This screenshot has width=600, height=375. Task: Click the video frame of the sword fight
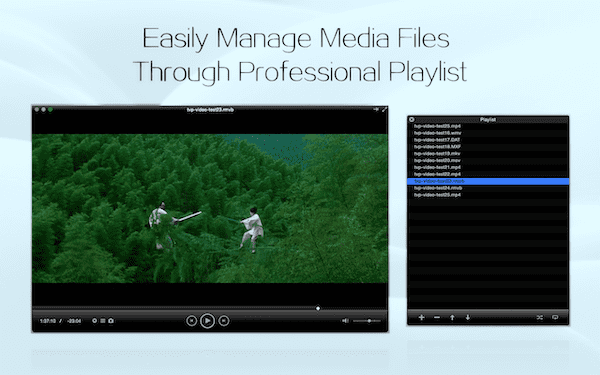tap(210, 209)
